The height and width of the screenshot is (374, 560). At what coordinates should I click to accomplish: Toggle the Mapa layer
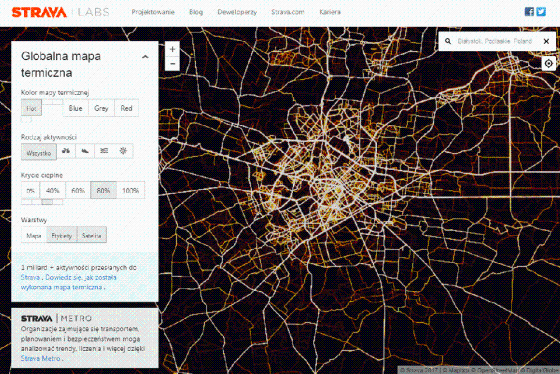click(34, 235)
